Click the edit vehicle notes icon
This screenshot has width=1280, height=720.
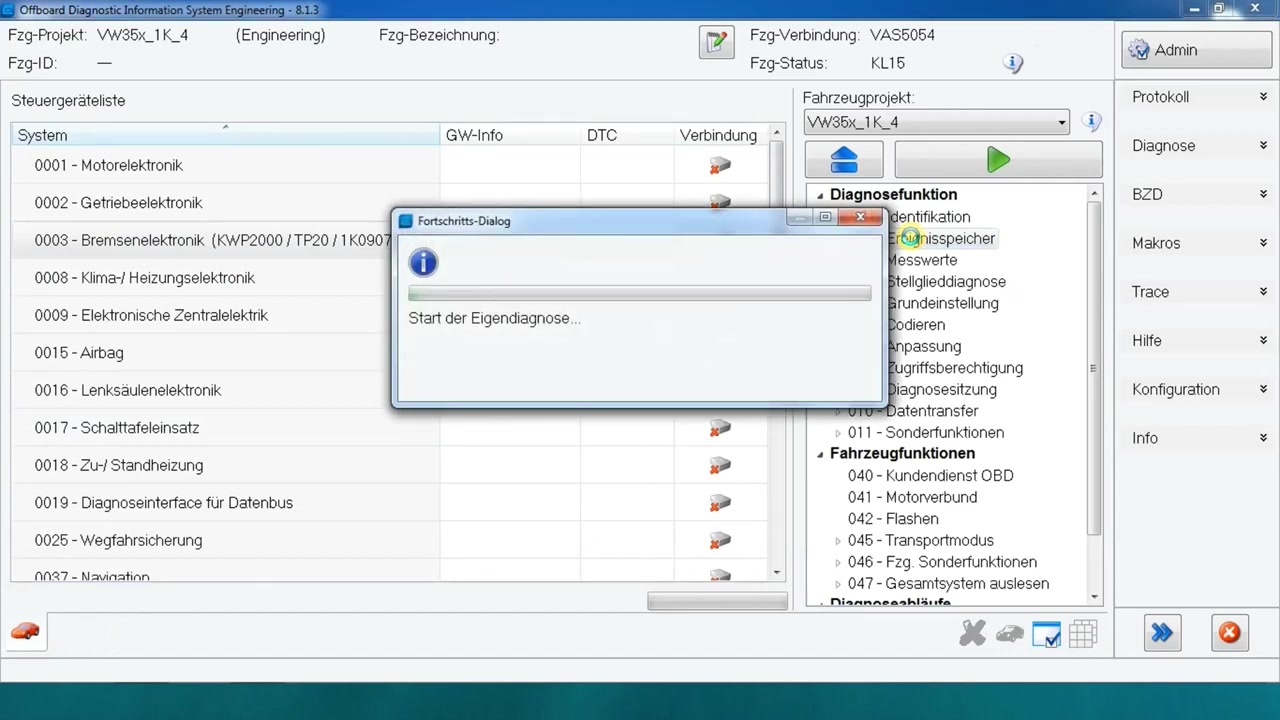[716, 42]
